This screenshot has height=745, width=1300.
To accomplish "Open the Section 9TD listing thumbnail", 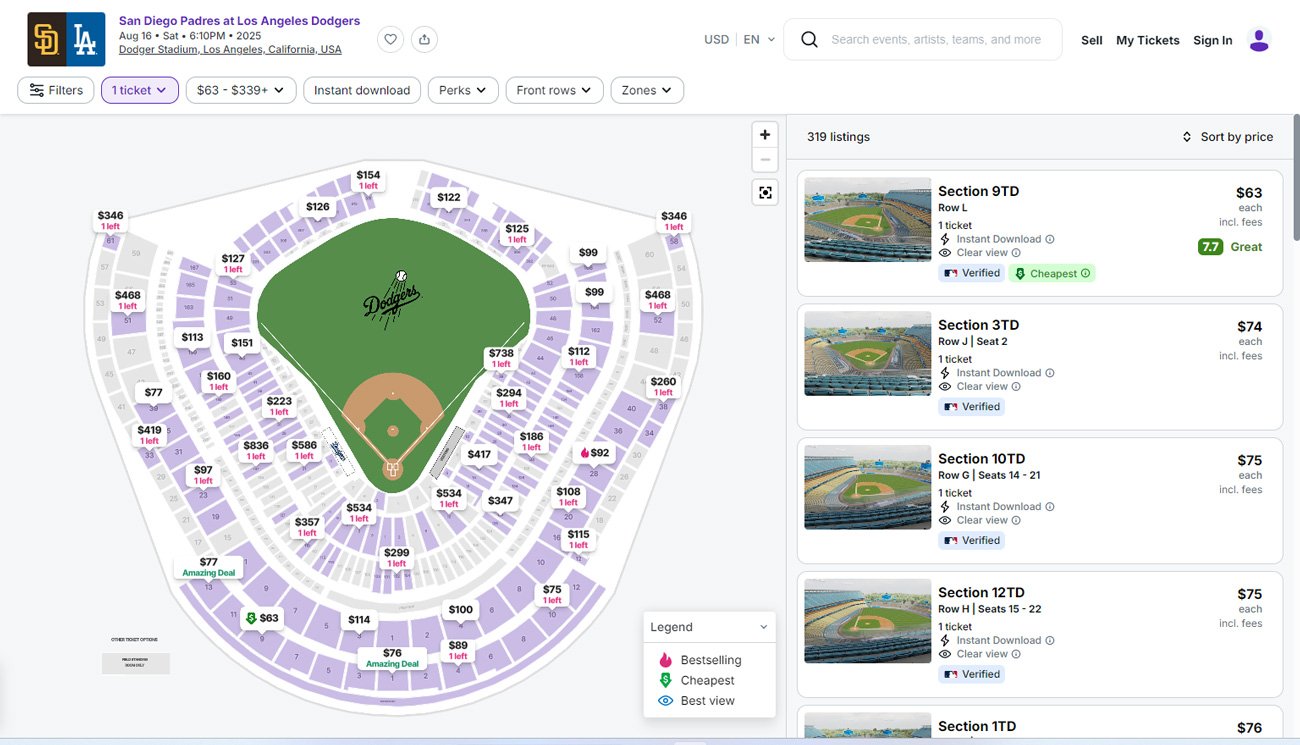I will 868,220.
